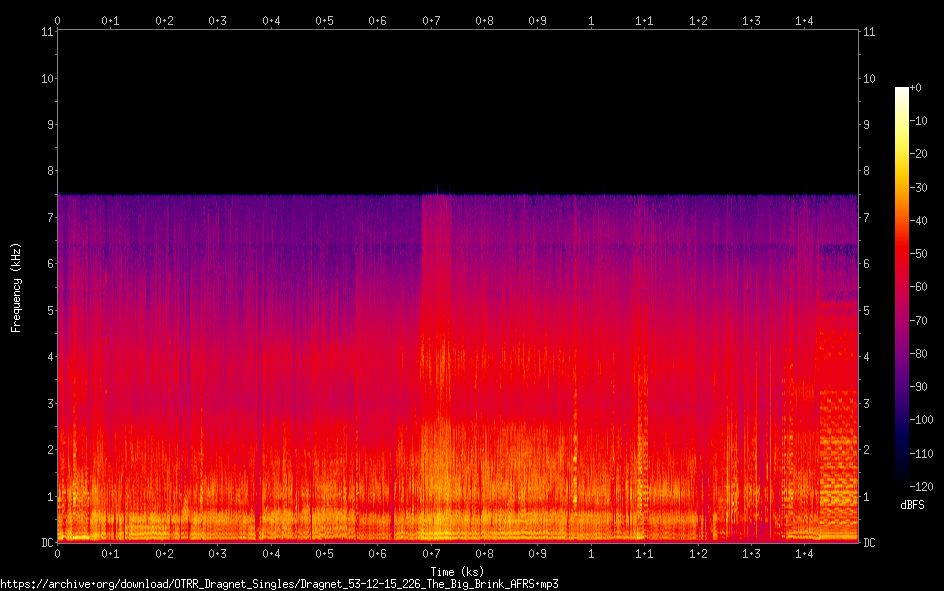Click the "DC" label on the left frequency axis
This screenshot has height=591, width=944.
[x=44, y=543]
